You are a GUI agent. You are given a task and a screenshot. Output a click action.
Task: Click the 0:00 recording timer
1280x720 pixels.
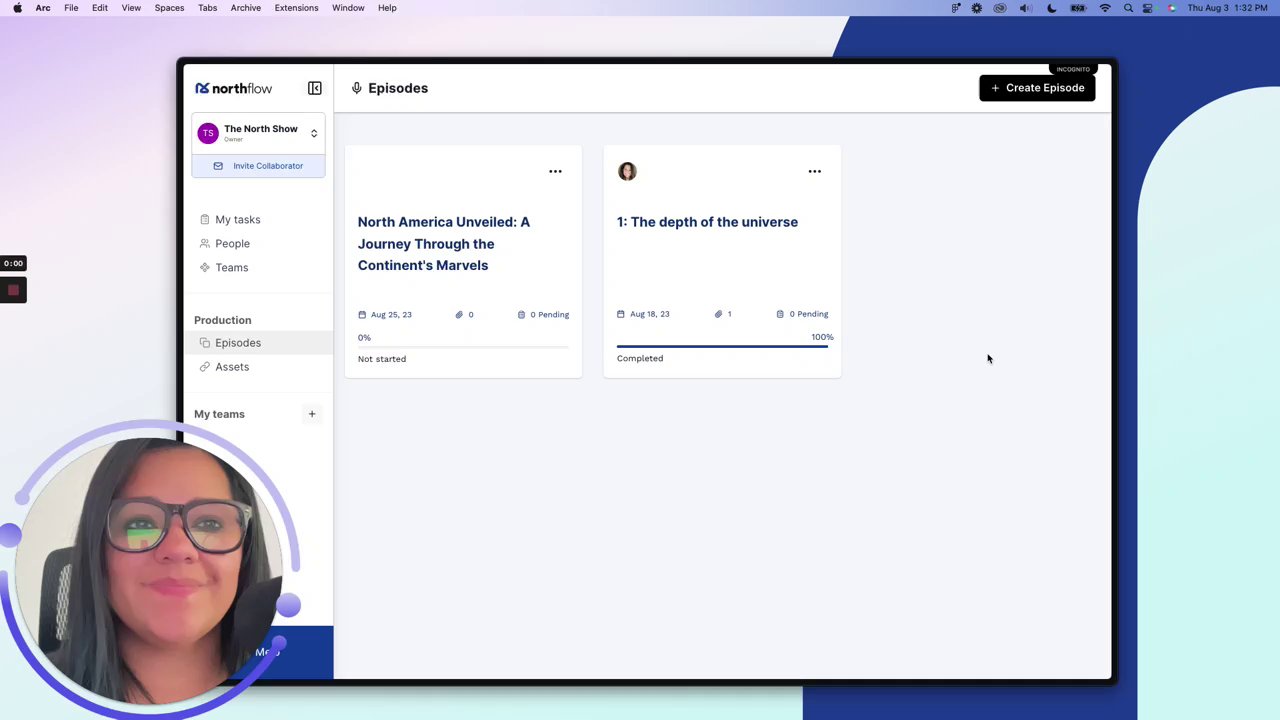point(13,263)
